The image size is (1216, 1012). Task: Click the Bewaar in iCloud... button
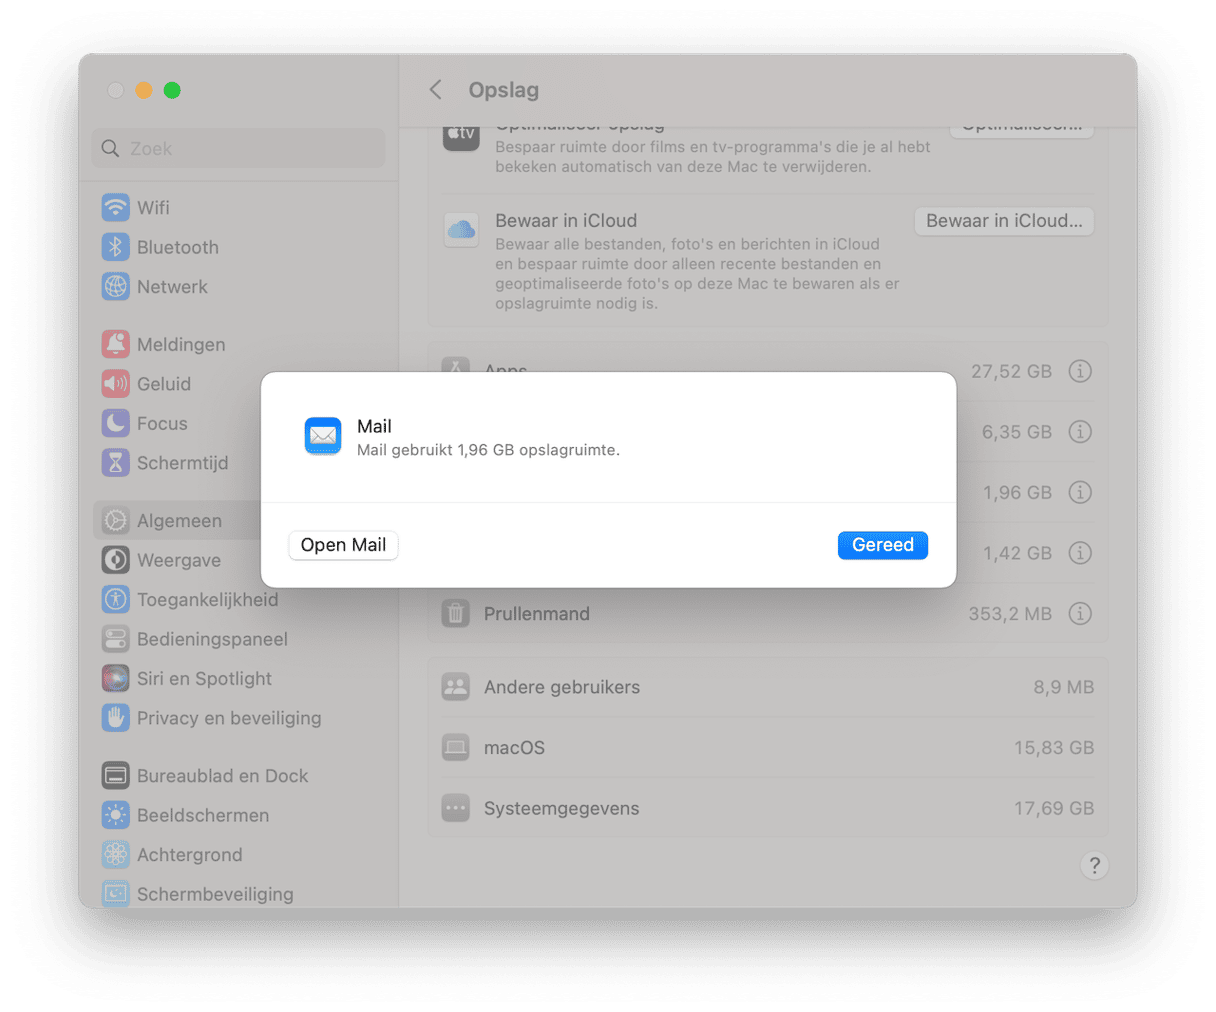[x=1004, y=221]
